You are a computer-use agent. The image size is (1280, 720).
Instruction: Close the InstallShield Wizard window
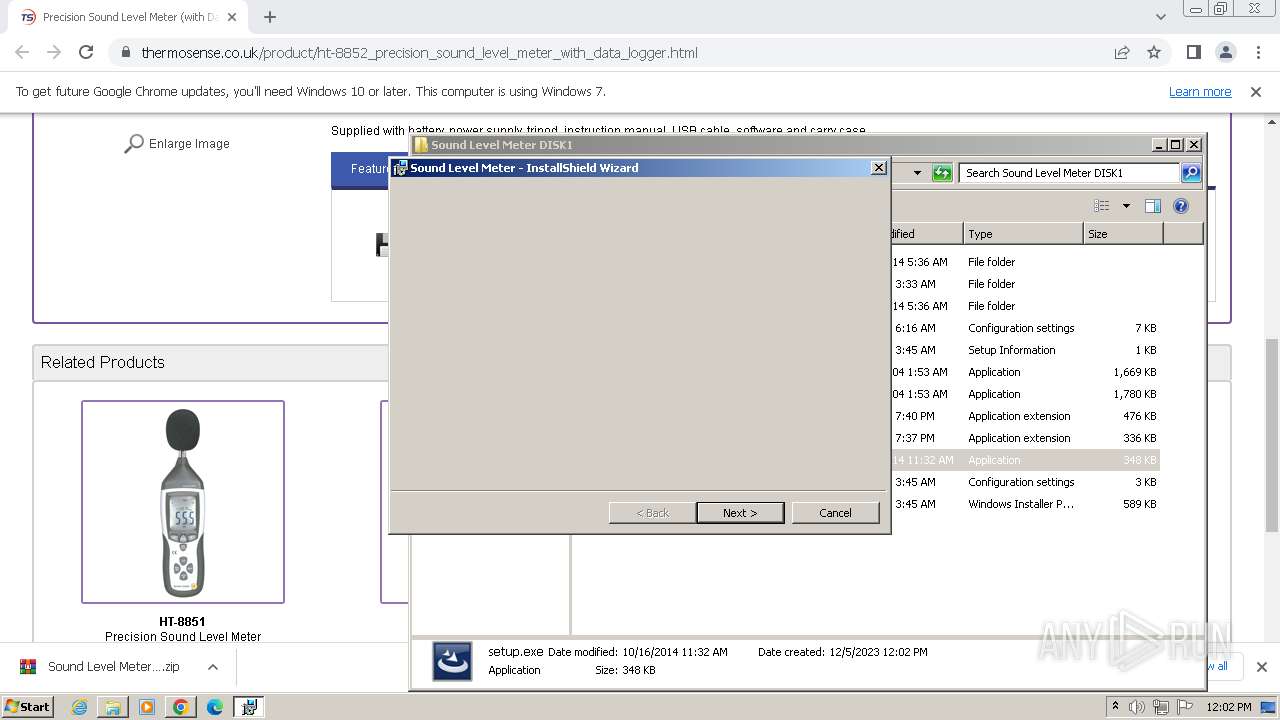[878, 167]
